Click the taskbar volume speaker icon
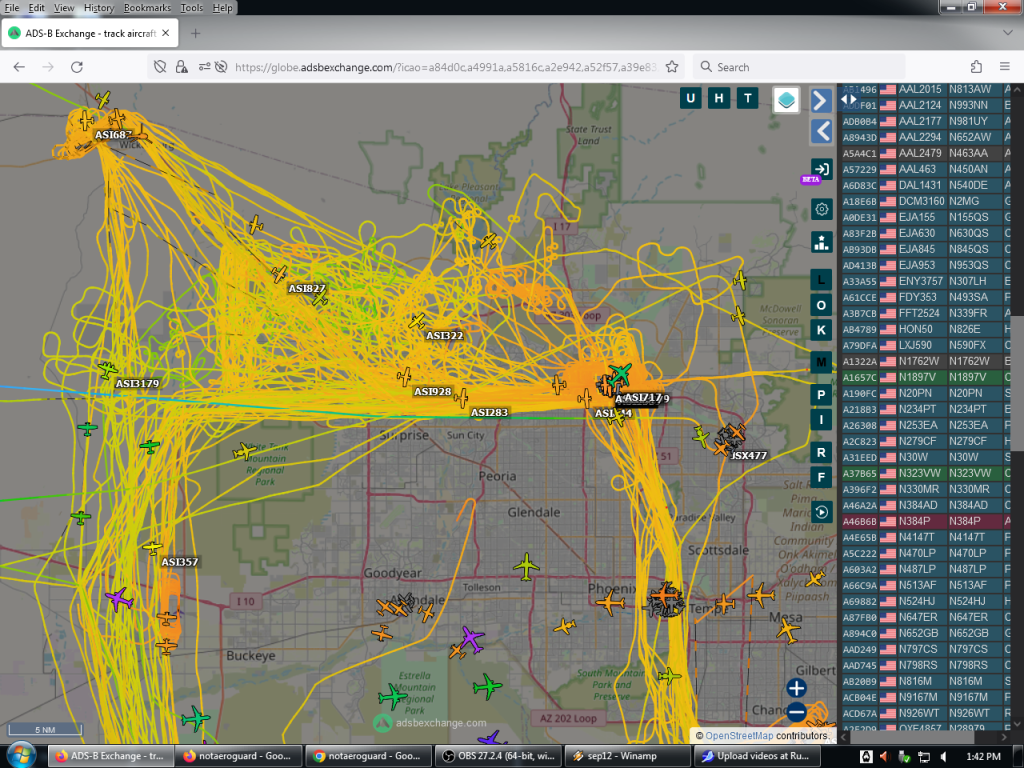This screenshot has width=1024, height=768. (x=884, y=756)
